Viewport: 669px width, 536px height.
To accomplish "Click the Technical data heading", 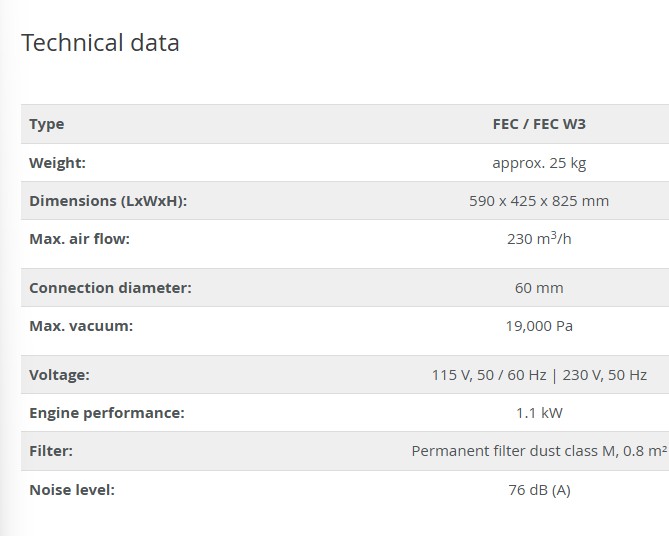I will (x=100, y=43).
